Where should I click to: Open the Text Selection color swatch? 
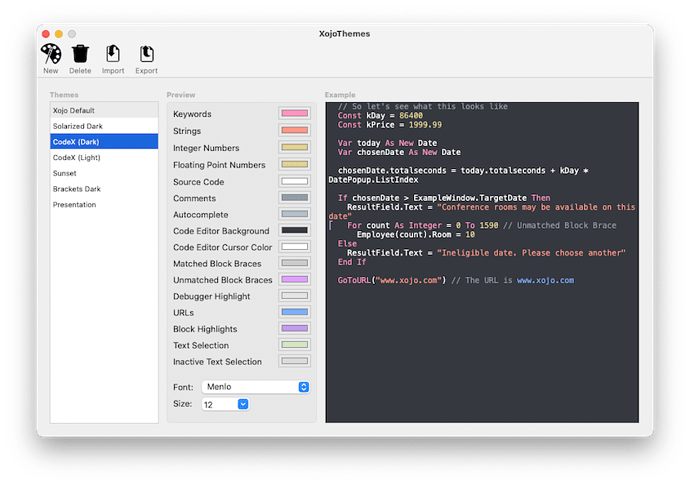click(294, 345)
